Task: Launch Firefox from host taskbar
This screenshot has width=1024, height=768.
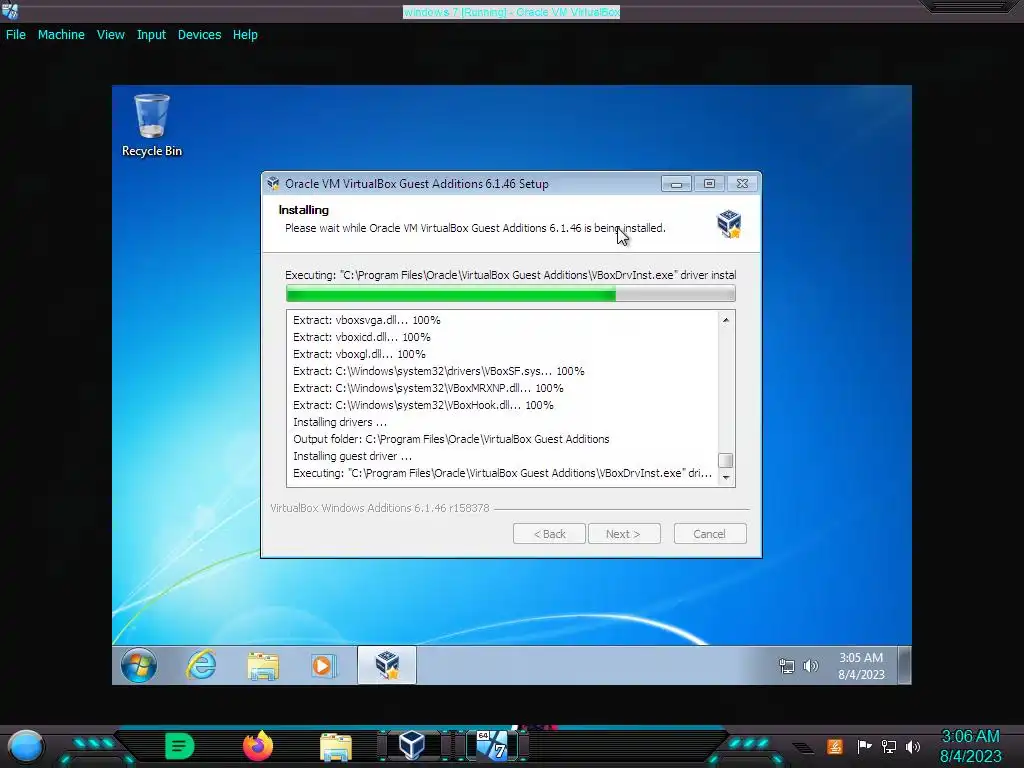Action: point(258,746)
